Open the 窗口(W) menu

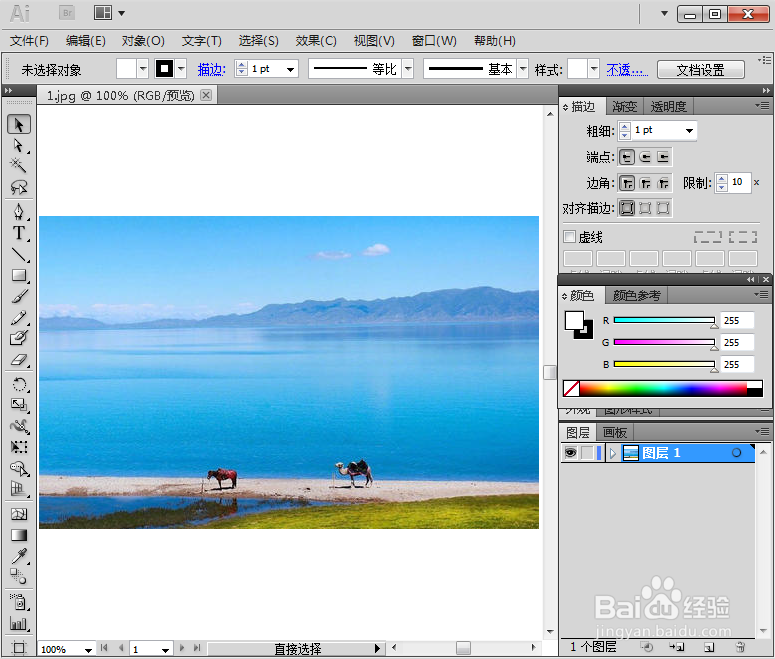(434, 41)
